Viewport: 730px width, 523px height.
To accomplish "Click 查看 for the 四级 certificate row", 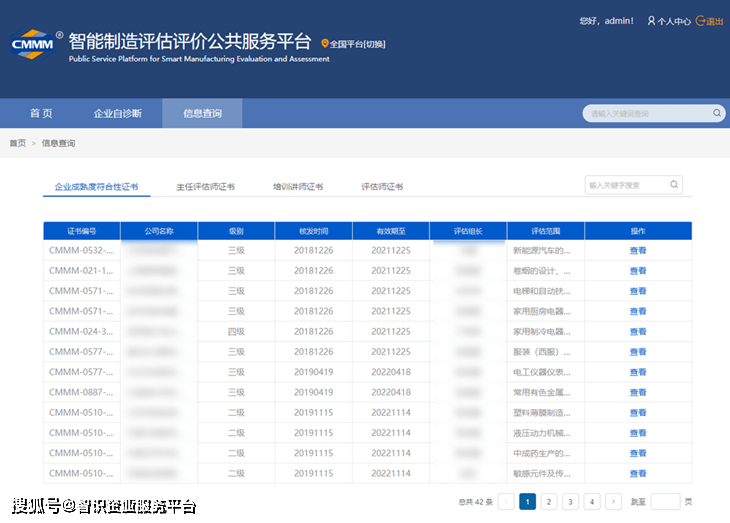I will pos(638,332).
